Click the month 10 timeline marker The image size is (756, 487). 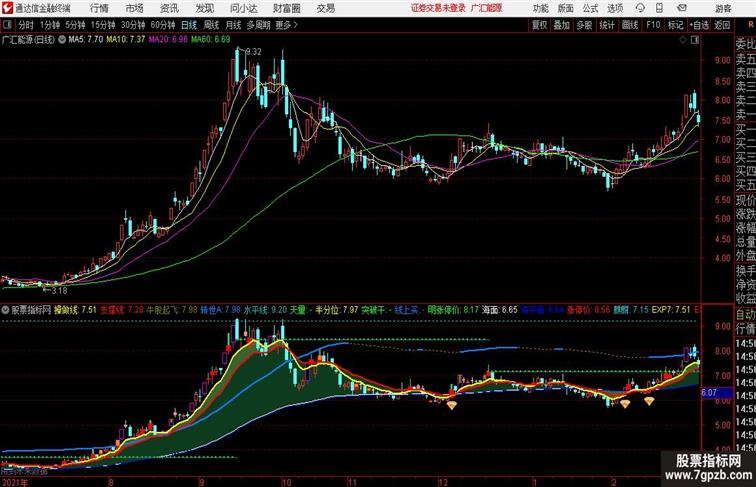[x=286, y=482]
